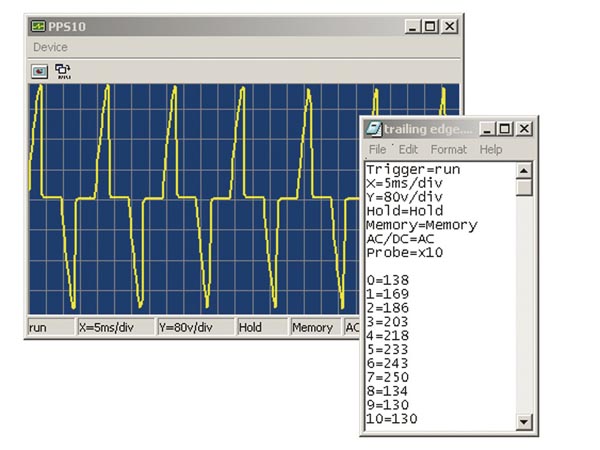Screen dimensions: 600x450
Task: Click the 'X=5ms/div' line in notepad
Action: [404, 183]
